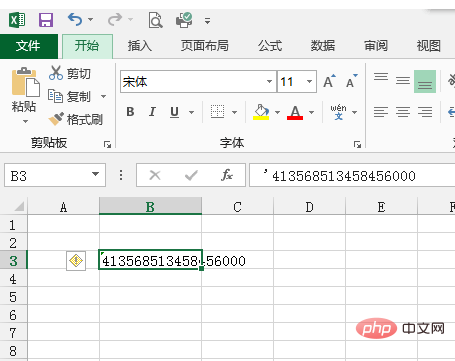Apply cell borders with the border icon
This screenshot has height=361, width=455.
[x=217, y=112]
